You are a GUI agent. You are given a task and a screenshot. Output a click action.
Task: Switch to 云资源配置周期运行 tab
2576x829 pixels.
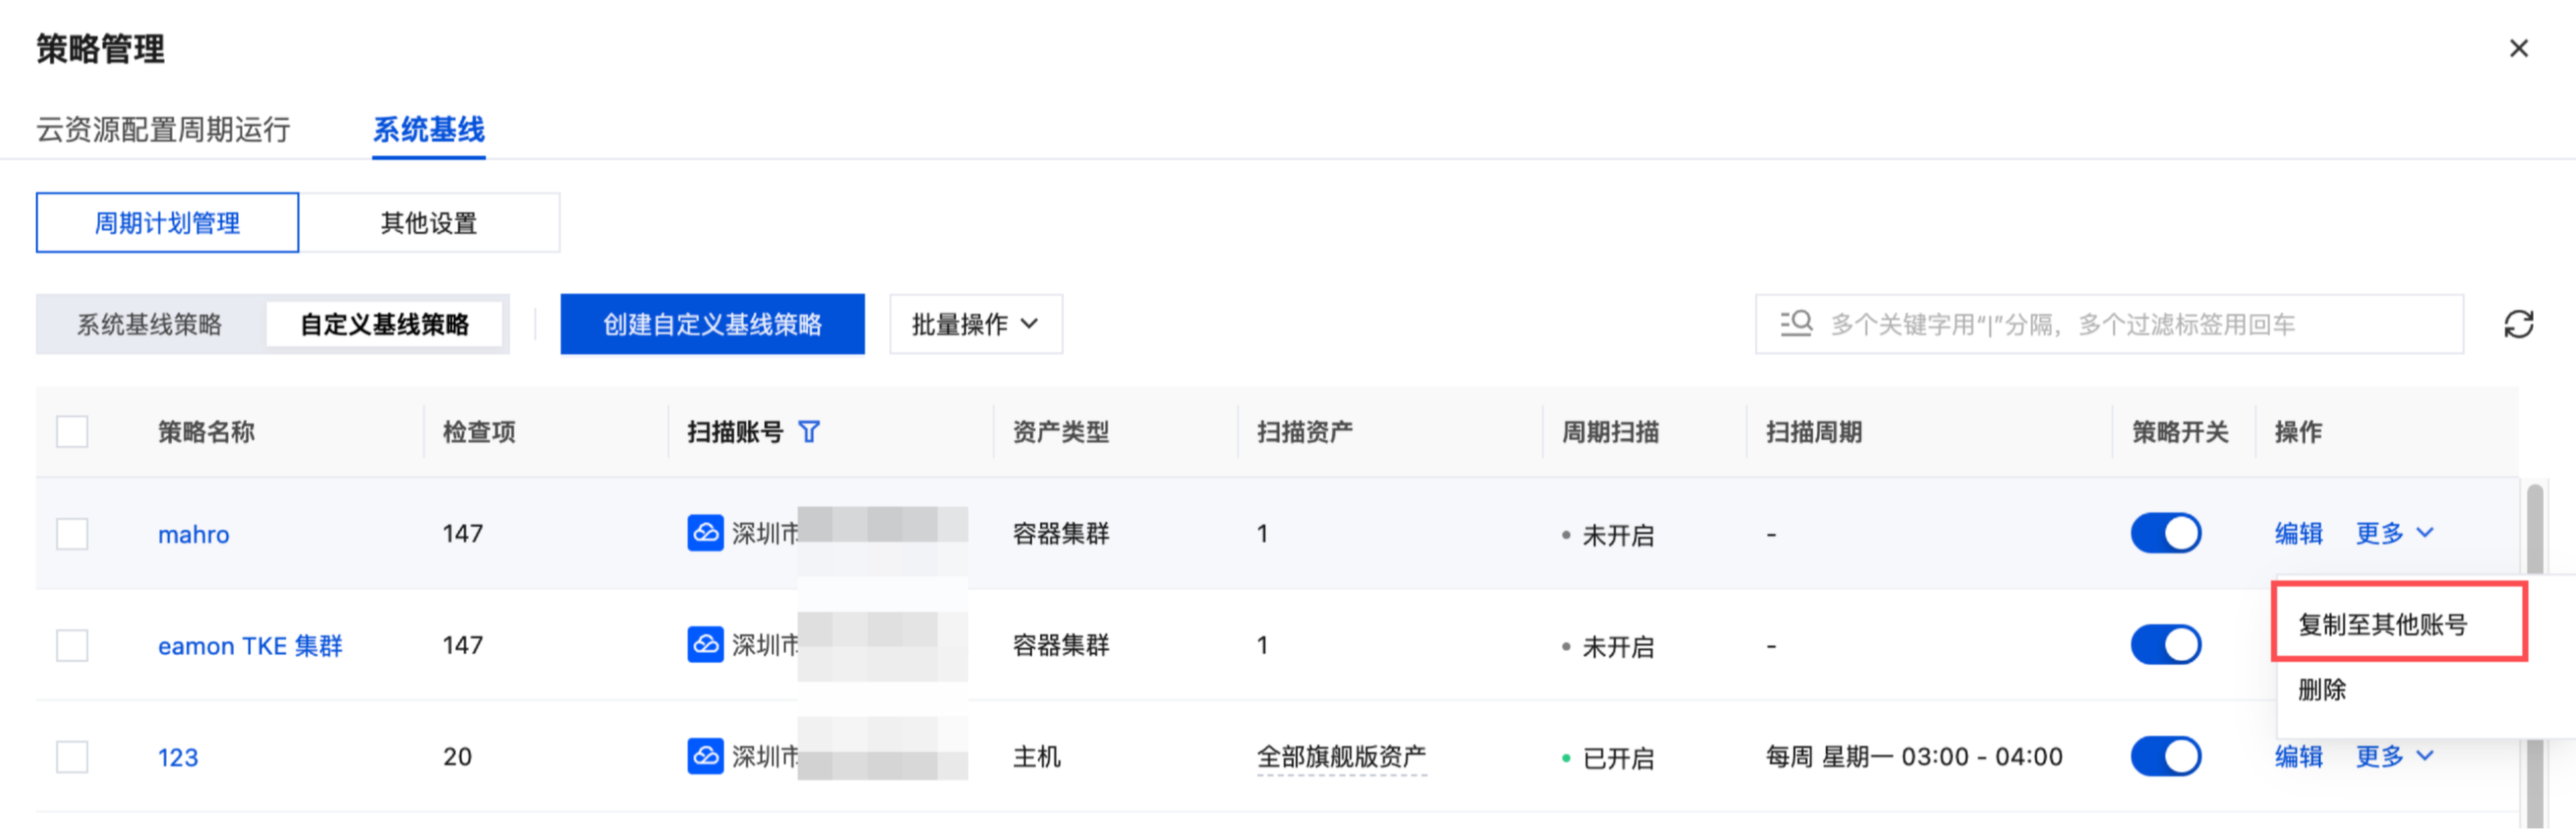click(163, 129)
